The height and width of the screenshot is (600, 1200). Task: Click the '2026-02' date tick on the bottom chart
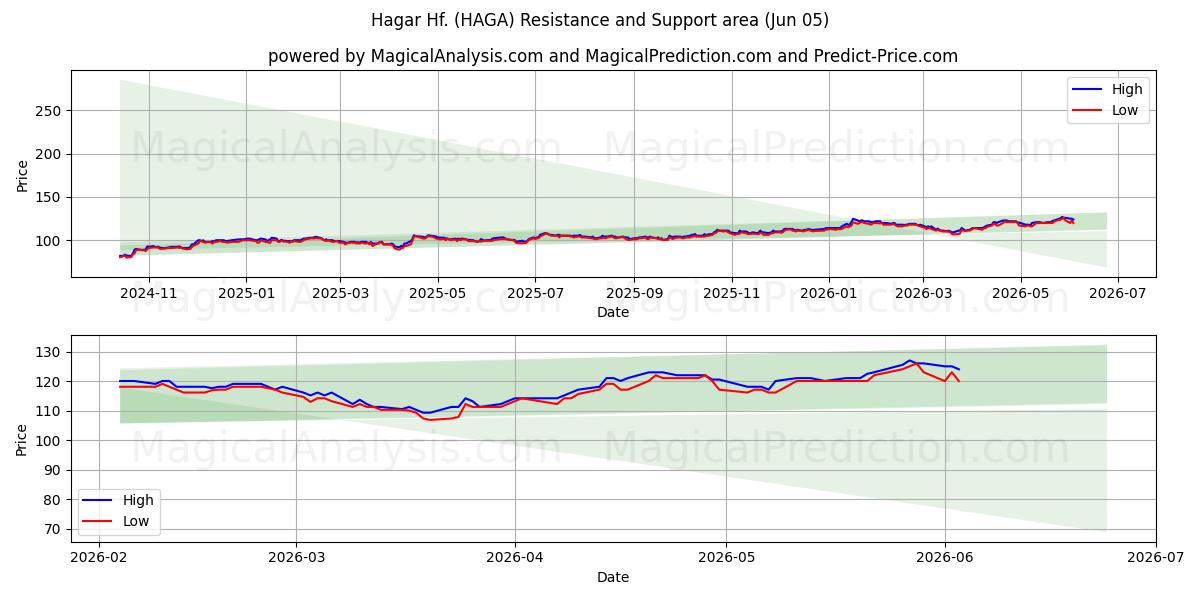point(99,559)
